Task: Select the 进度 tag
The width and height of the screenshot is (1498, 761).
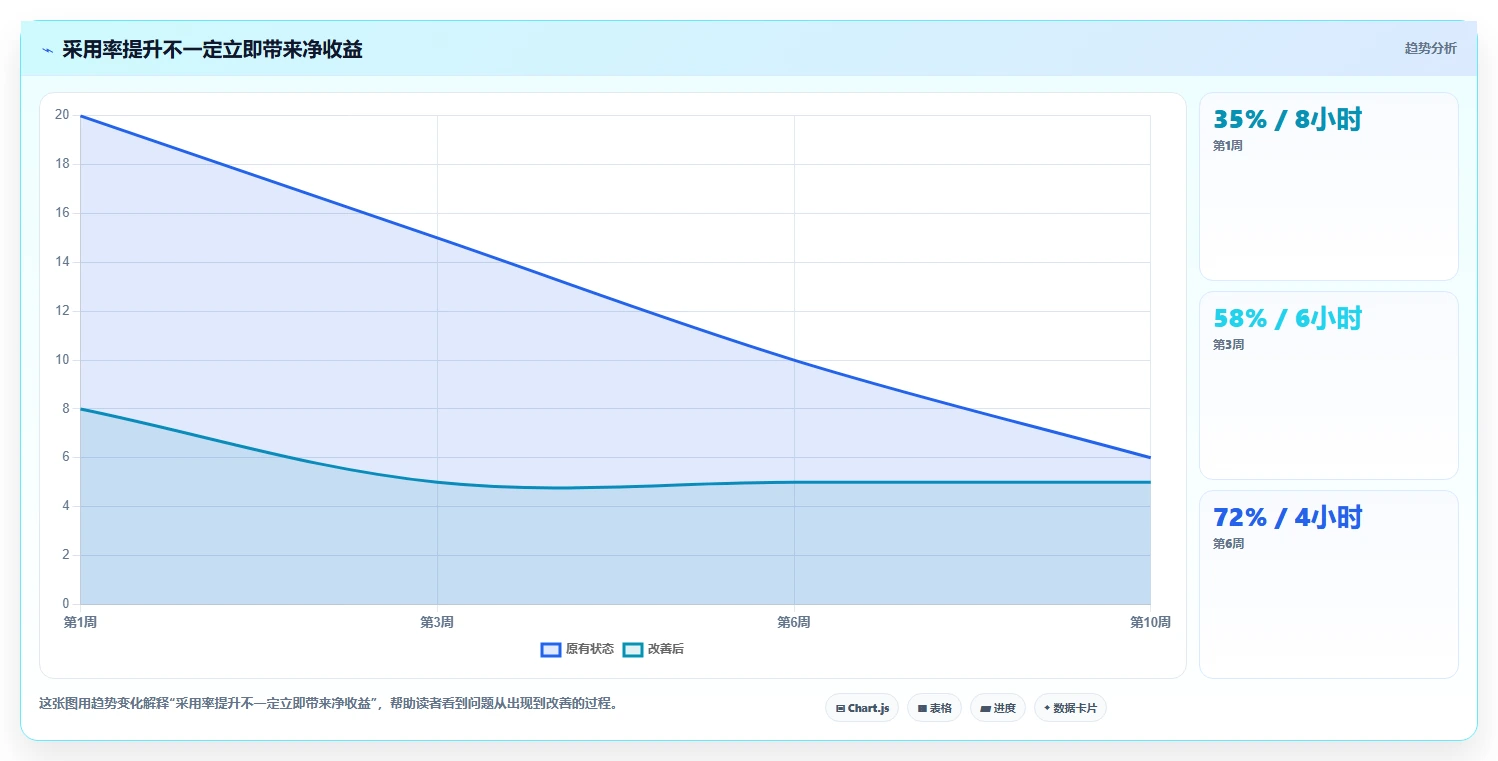Action: [998, 708]
